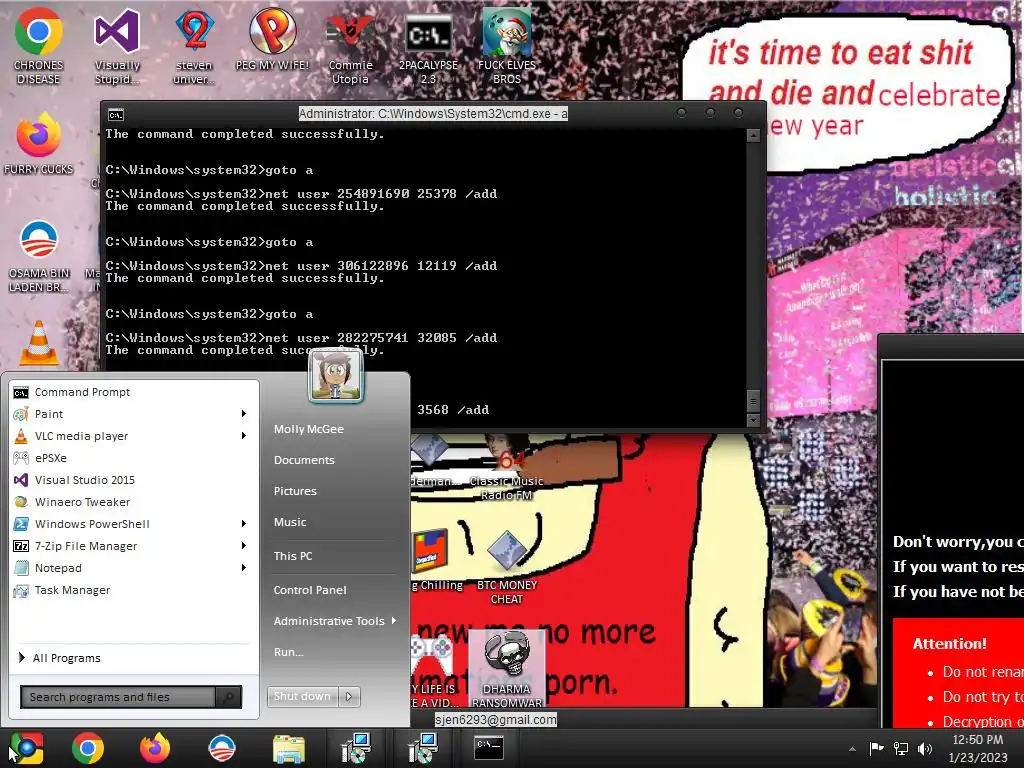Image resolution: width=1024 pixels, height=768 pixels.
Task: Click the first network setup taskbar icon
Action: (x=356, y=748)
